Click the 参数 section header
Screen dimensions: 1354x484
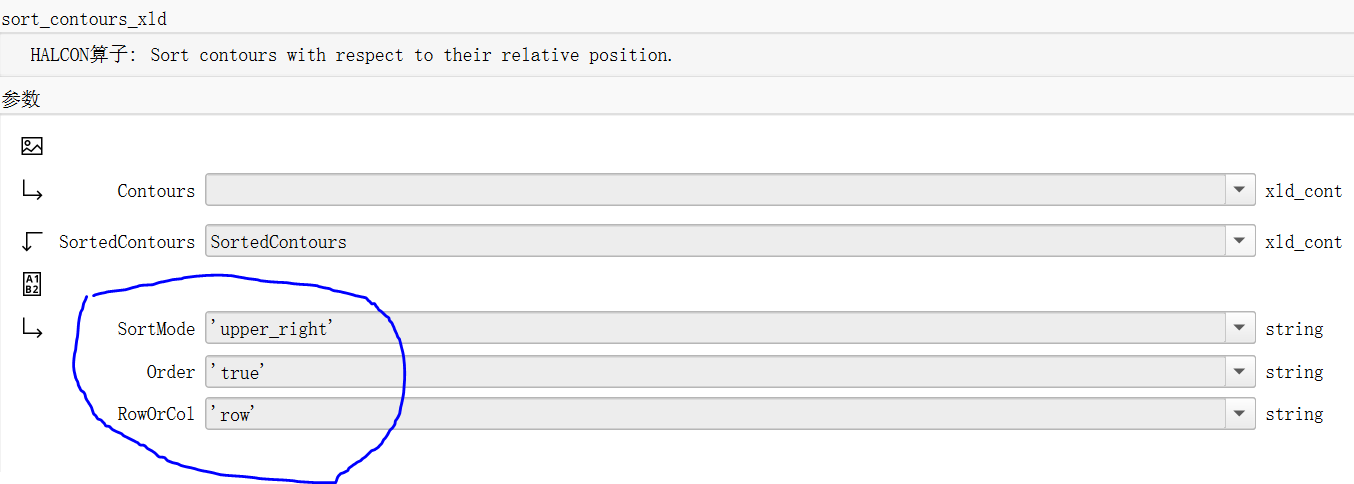click(21, 99)
